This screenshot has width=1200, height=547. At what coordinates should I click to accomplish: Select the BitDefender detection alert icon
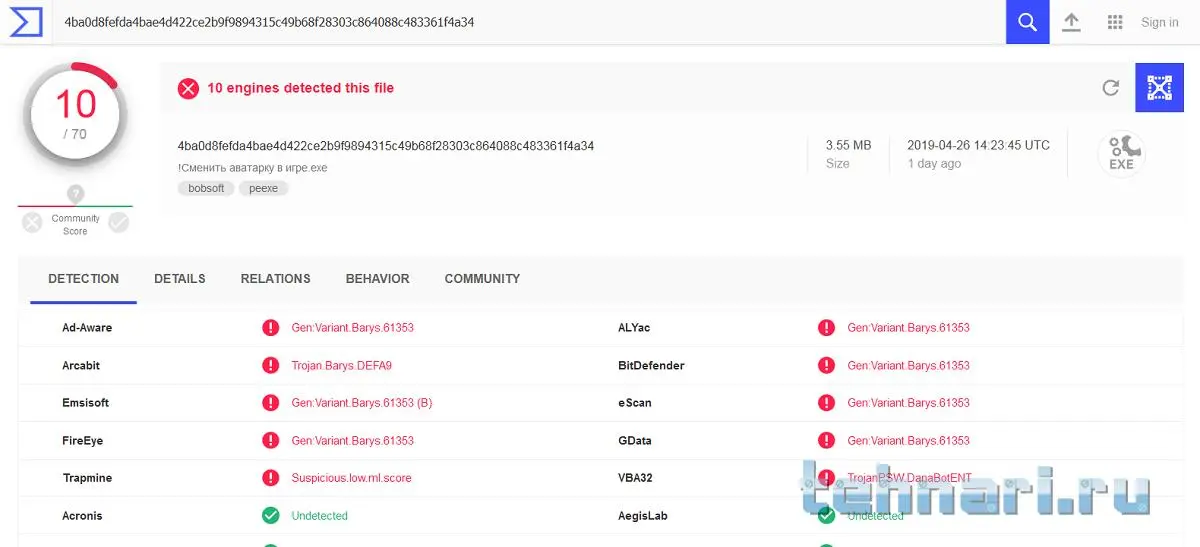(826, 365)
